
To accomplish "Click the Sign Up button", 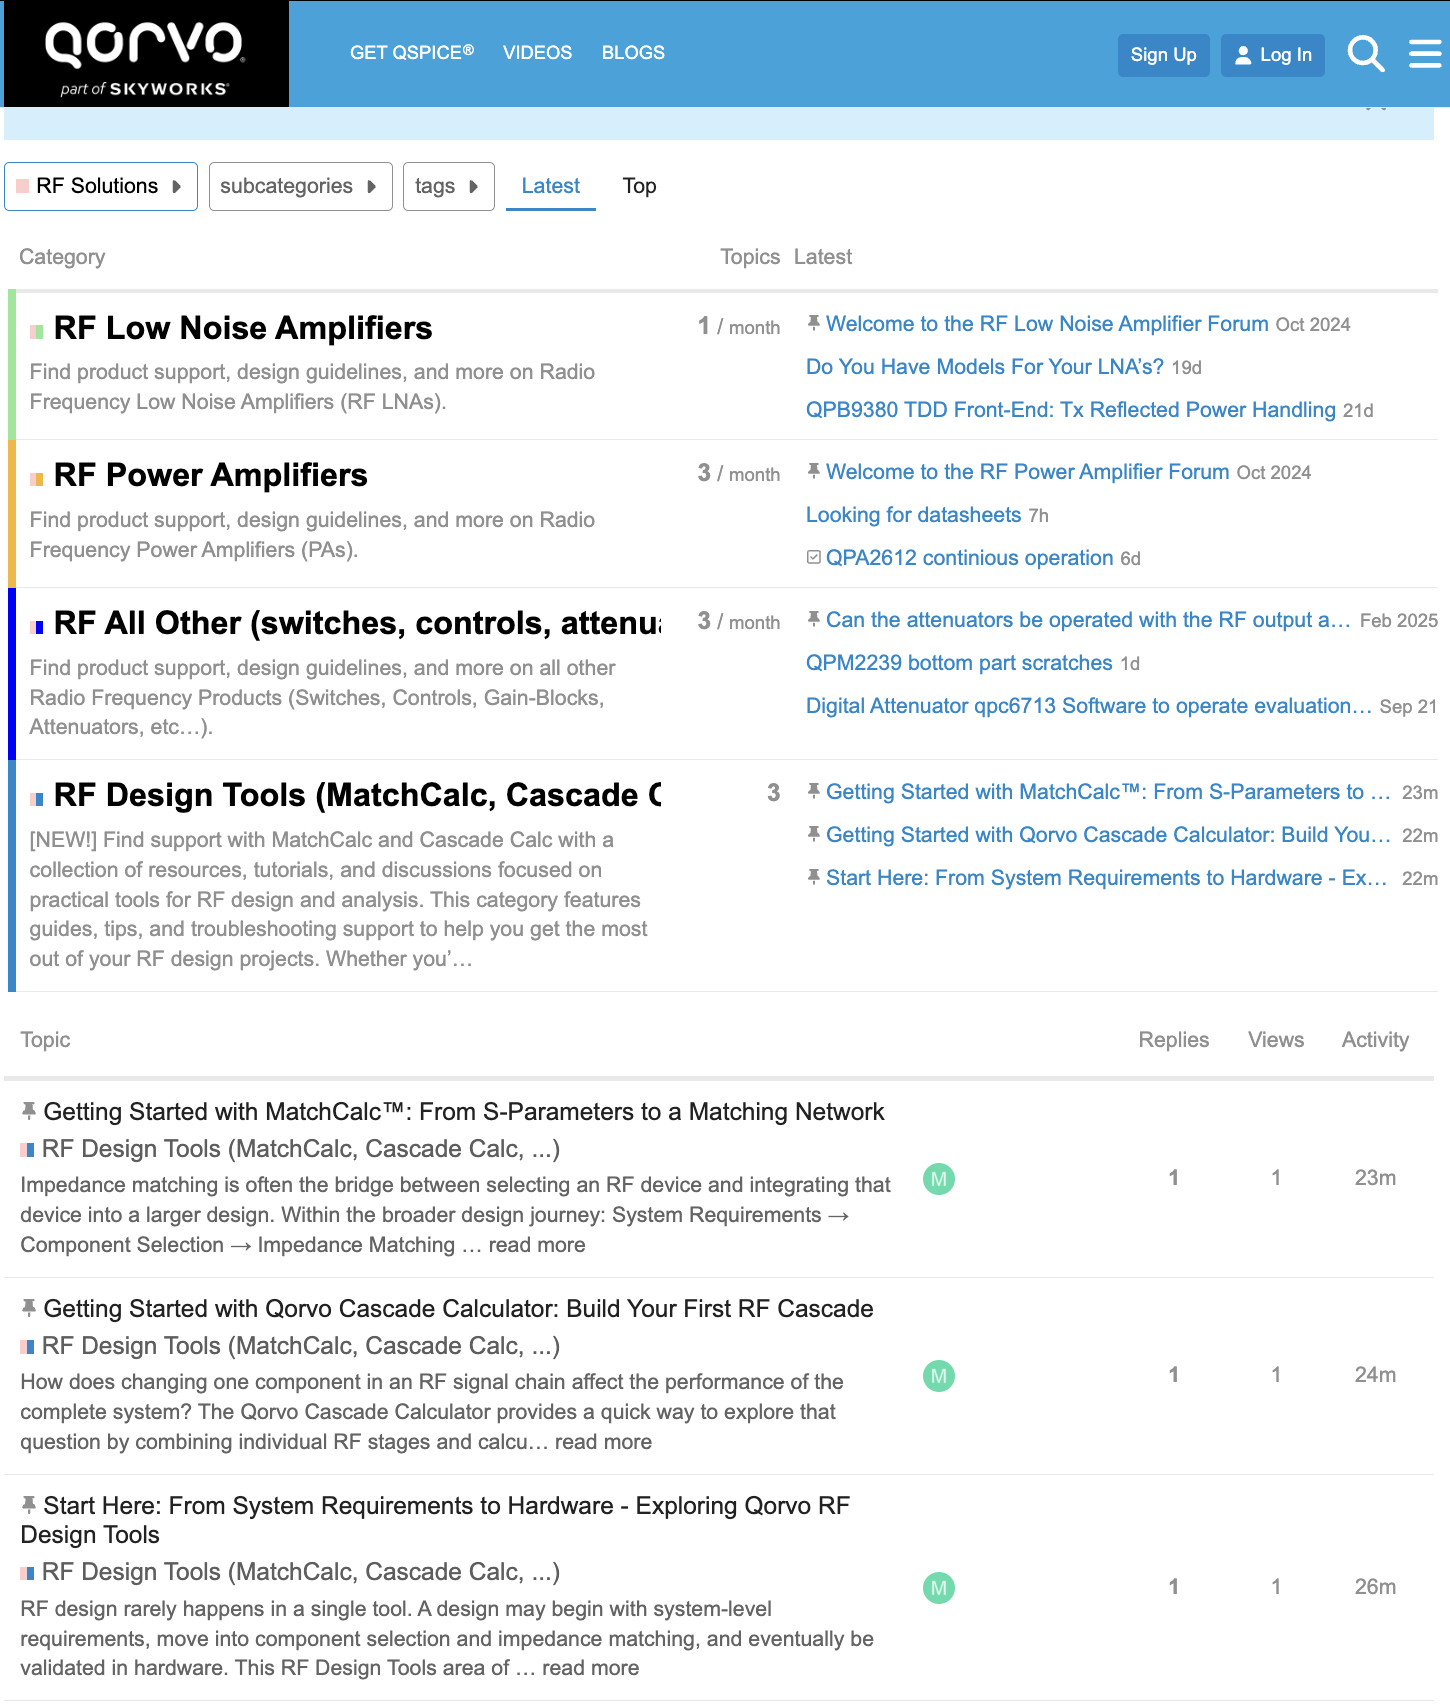I will coord(1163,55).
